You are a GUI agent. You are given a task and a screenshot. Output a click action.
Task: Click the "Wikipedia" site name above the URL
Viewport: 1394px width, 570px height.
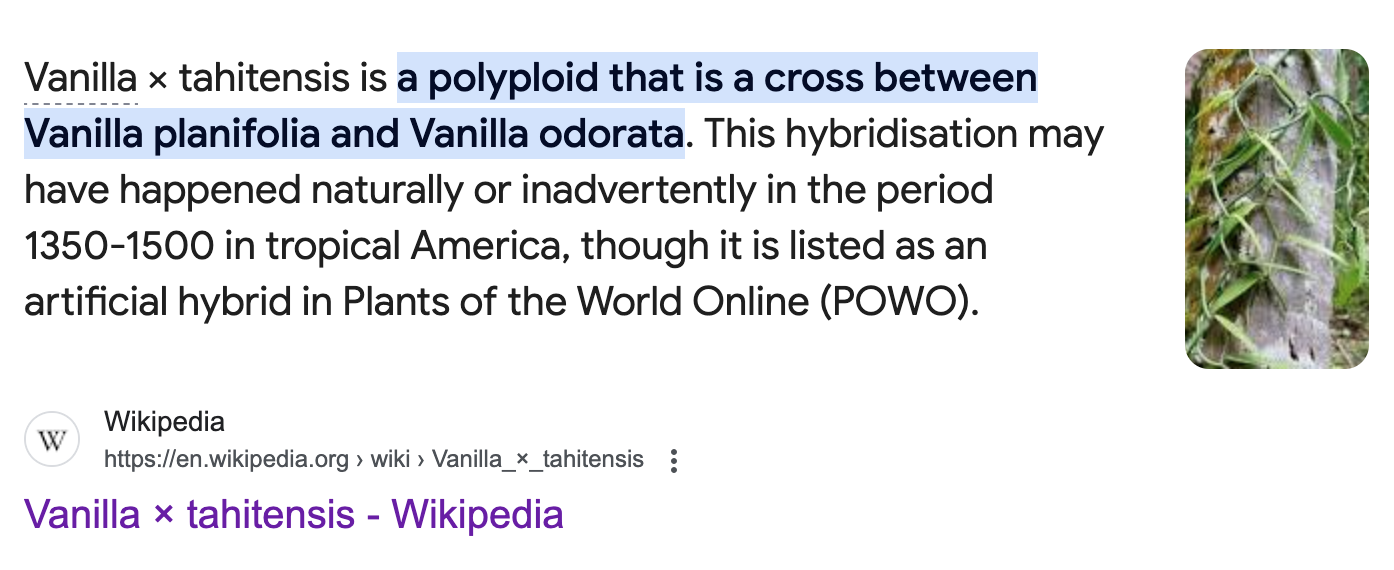click(164, 422)
